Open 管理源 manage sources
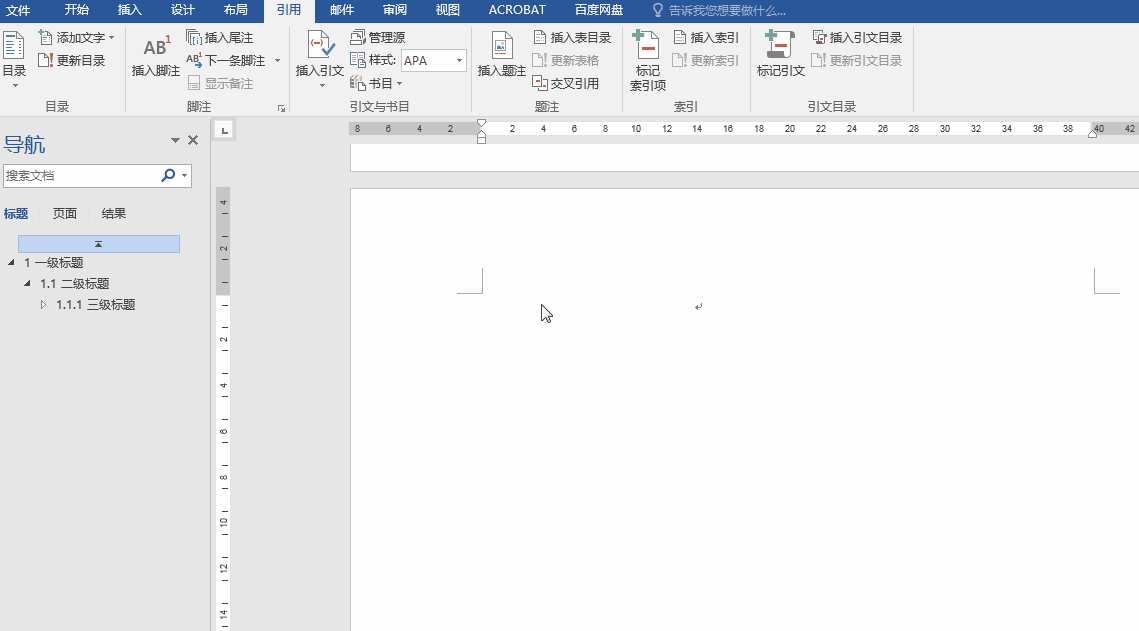The image size is (1139, 631). pyautogui.click(x=378, y=37)
